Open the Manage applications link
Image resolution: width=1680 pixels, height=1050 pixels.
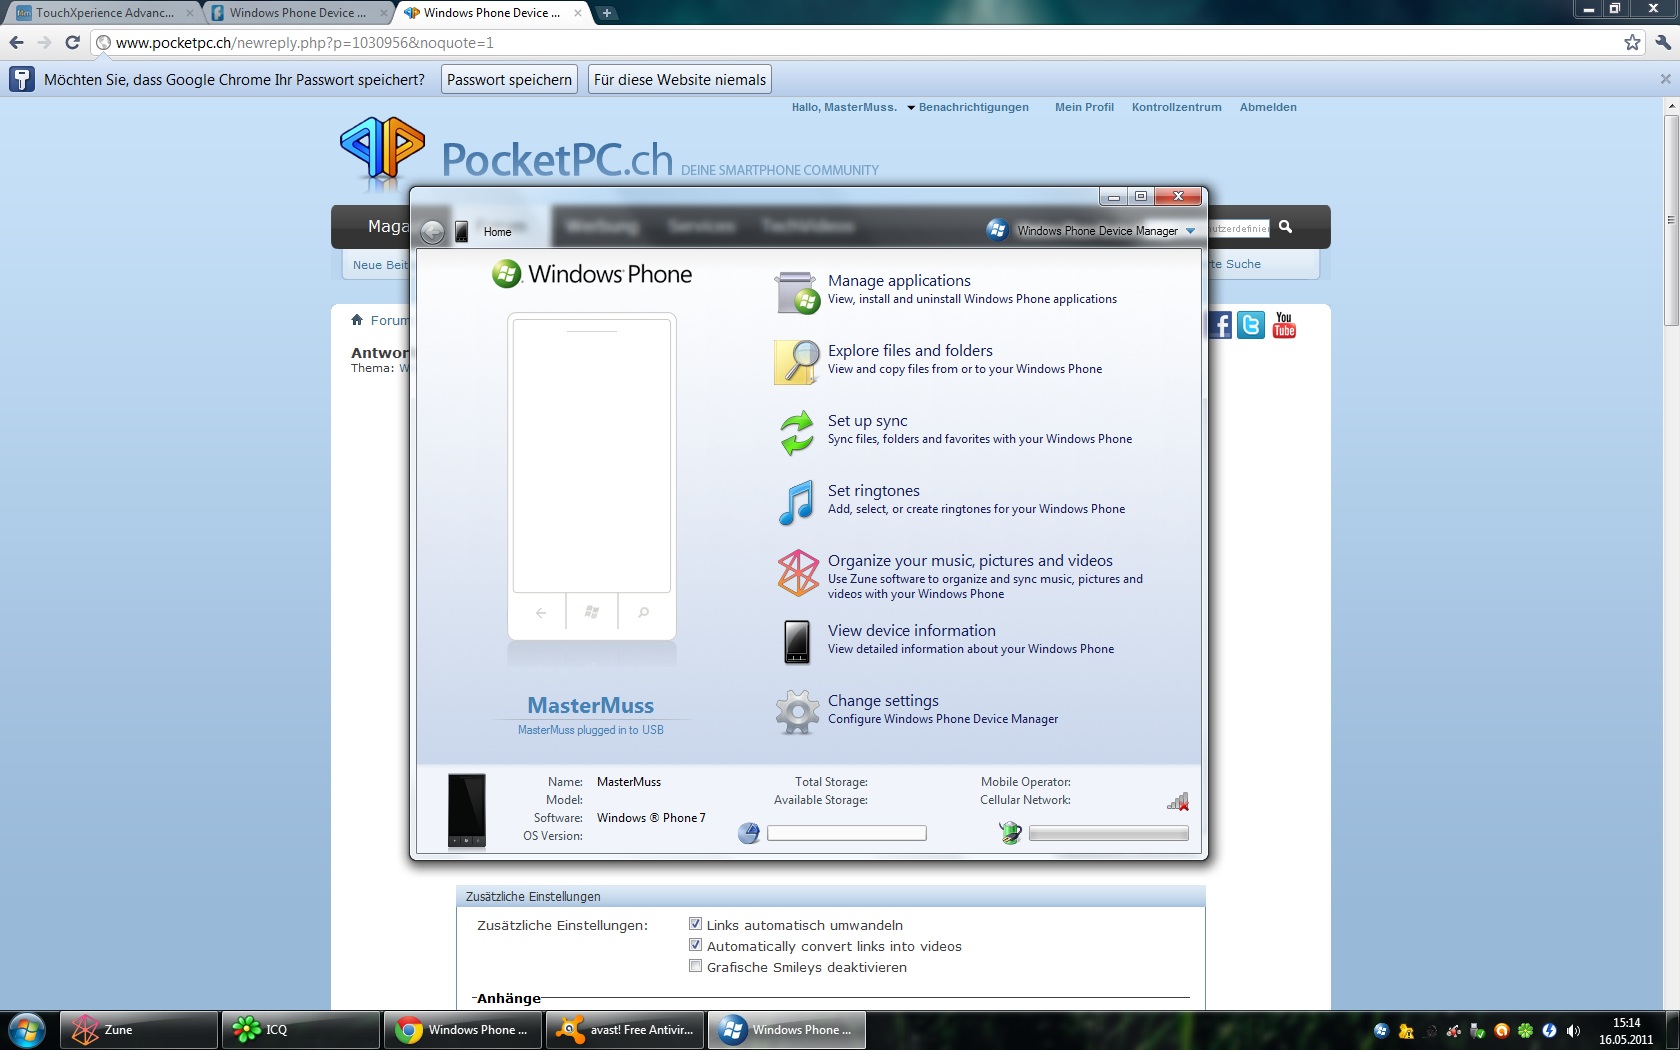[x=899, y=281]
